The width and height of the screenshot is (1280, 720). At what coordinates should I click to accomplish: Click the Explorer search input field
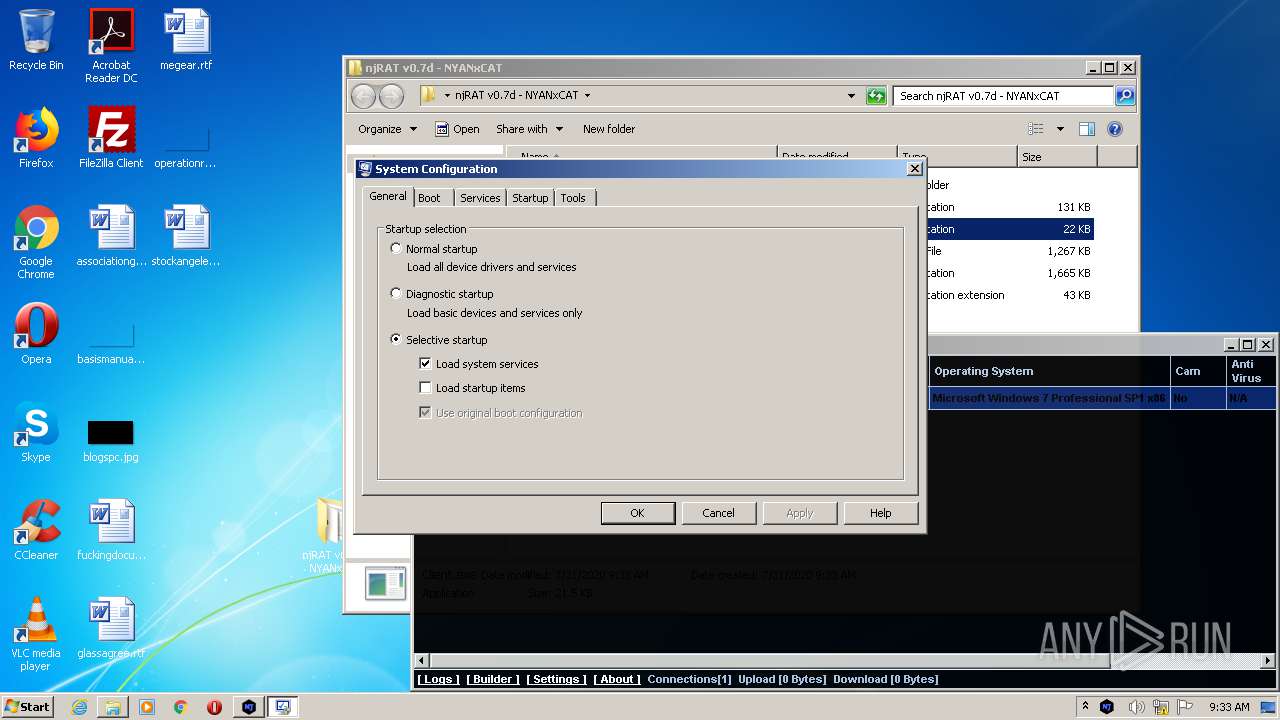coord(1004,96)
